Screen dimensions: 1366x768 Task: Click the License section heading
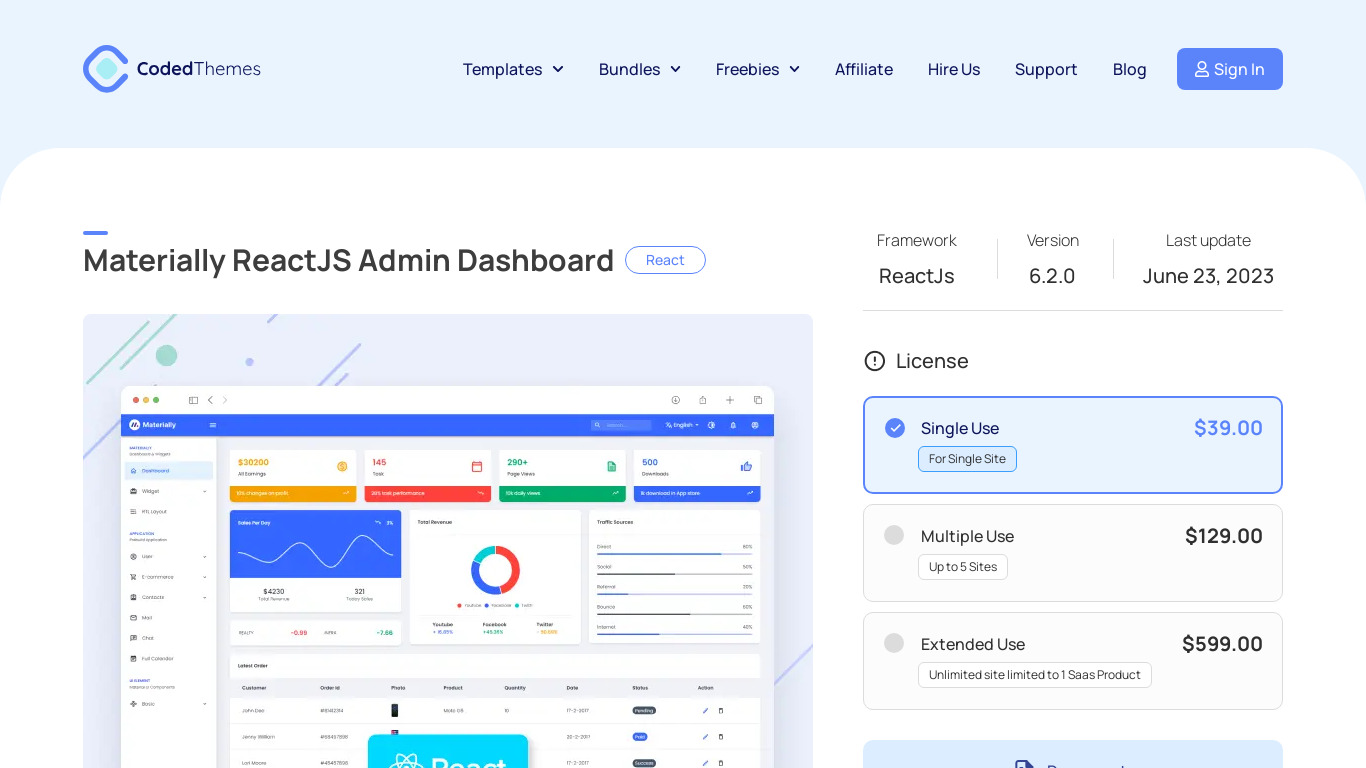tap(932, 361)
